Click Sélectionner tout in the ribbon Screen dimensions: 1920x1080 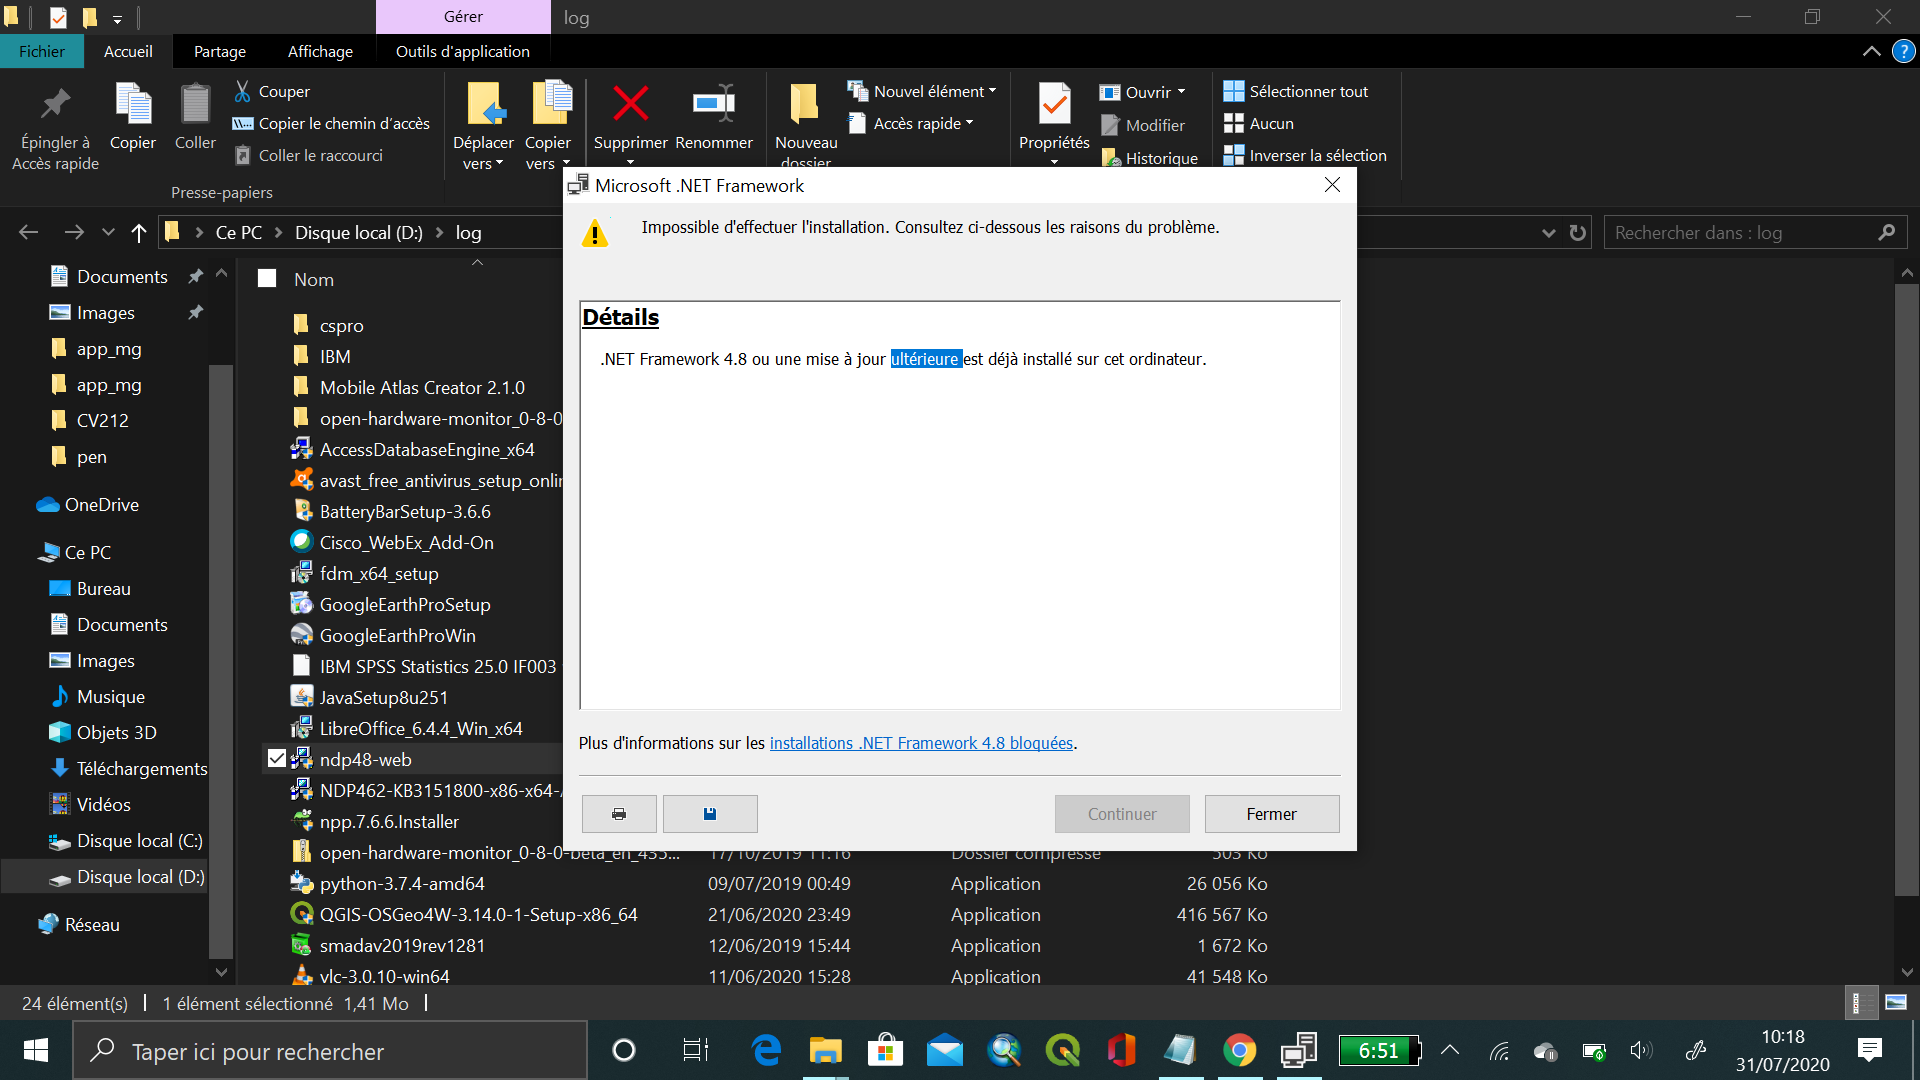(1296, 91)
